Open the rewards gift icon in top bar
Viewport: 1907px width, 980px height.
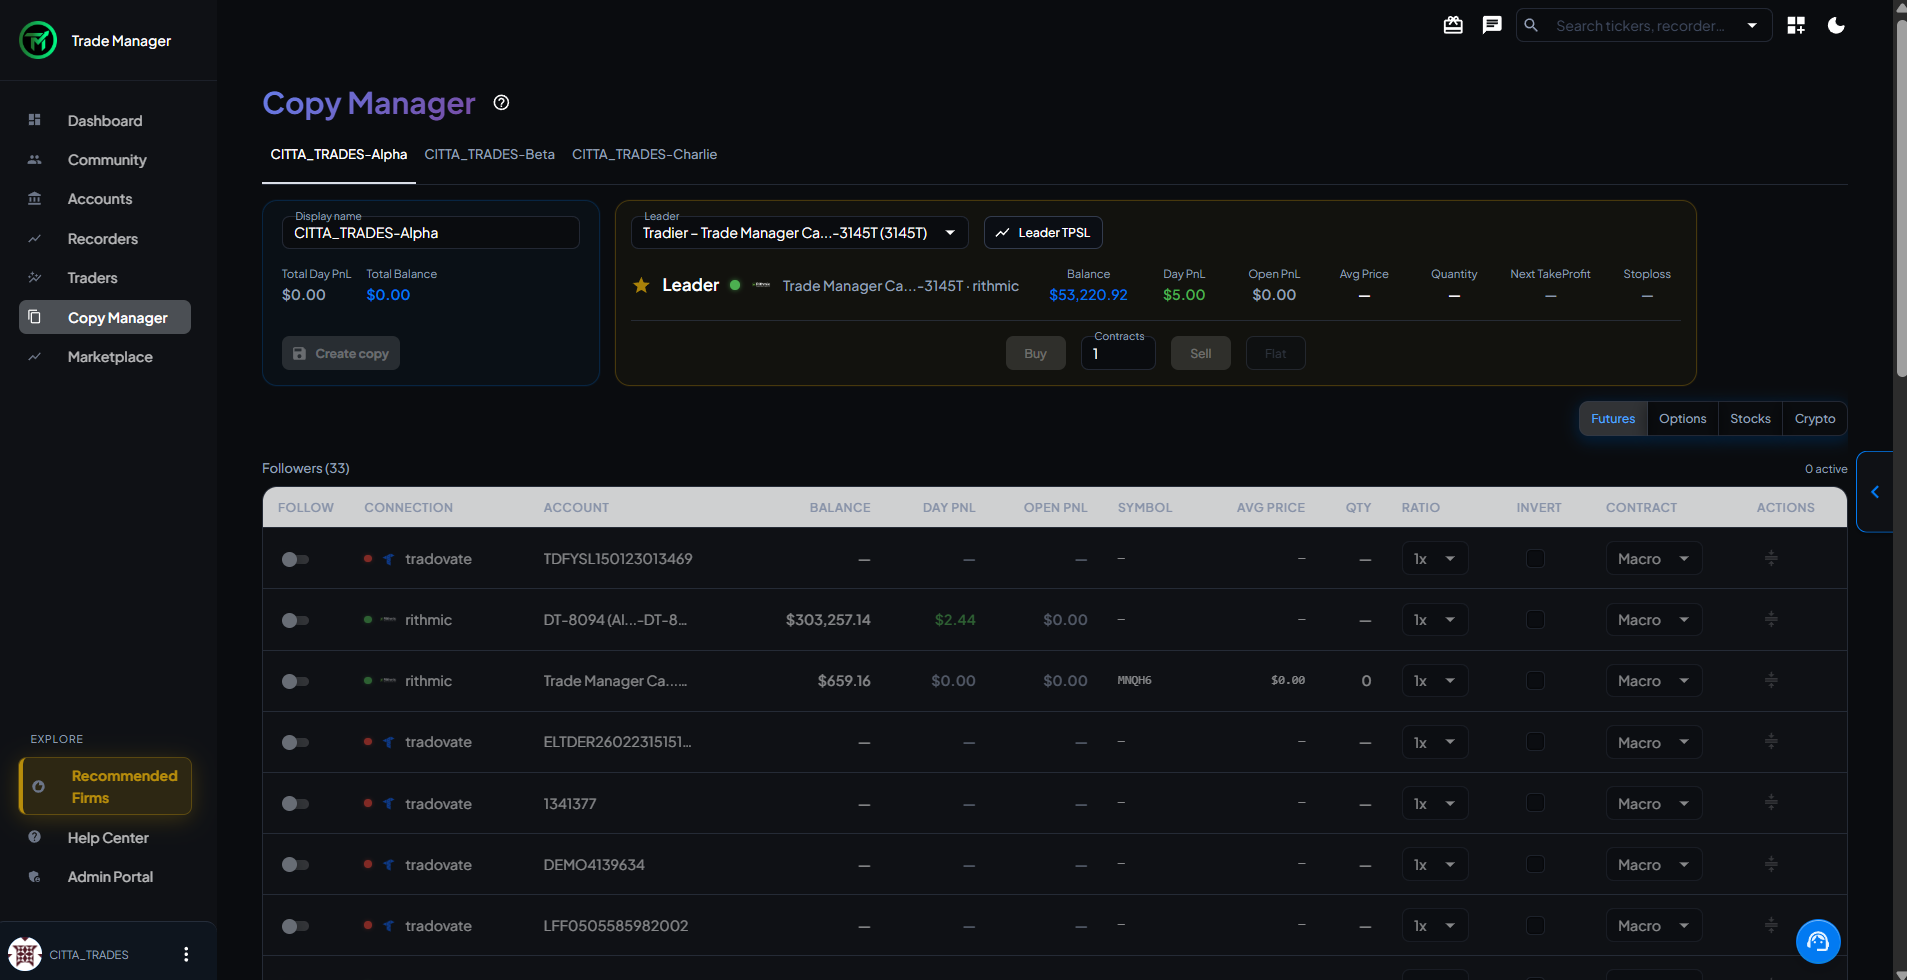click(1453, 25)
